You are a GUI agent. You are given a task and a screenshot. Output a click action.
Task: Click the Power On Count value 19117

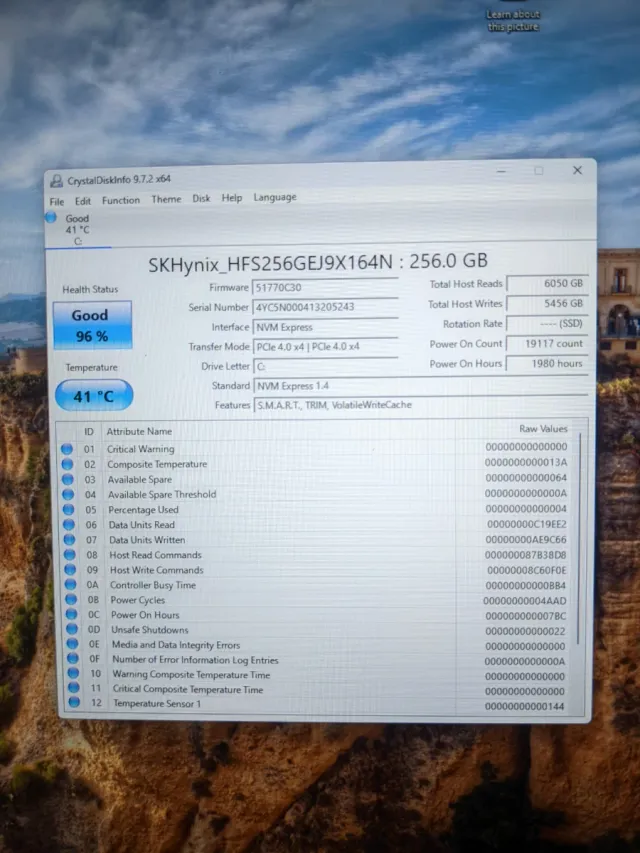pos(547,344)
